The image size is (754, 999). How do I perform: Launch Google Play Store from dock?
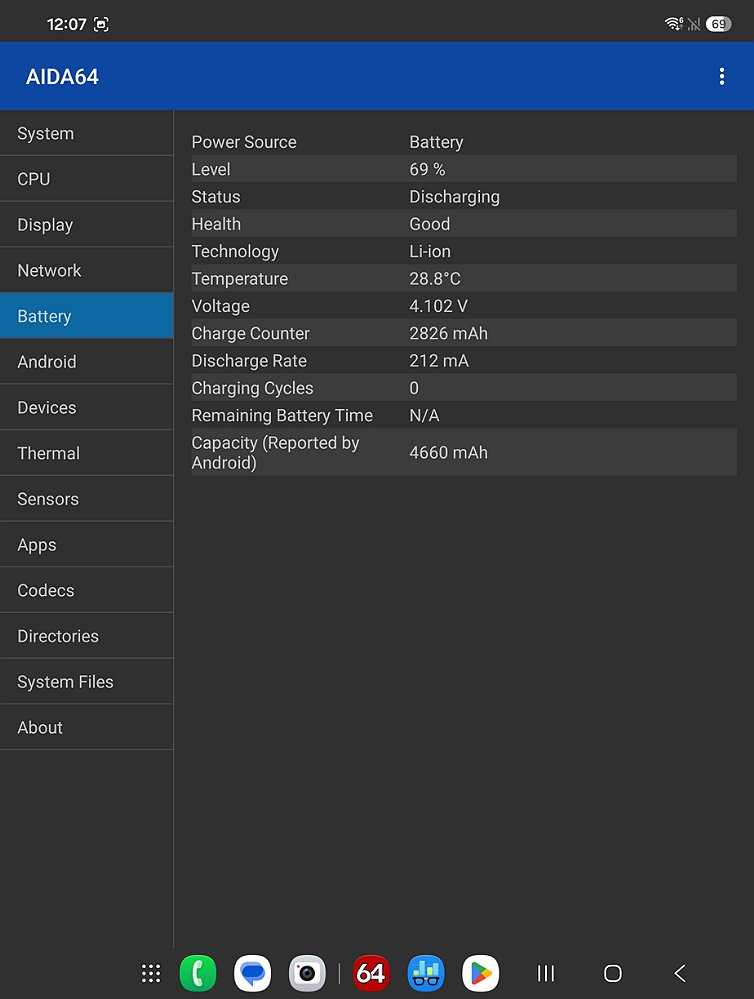click(481, 973)
